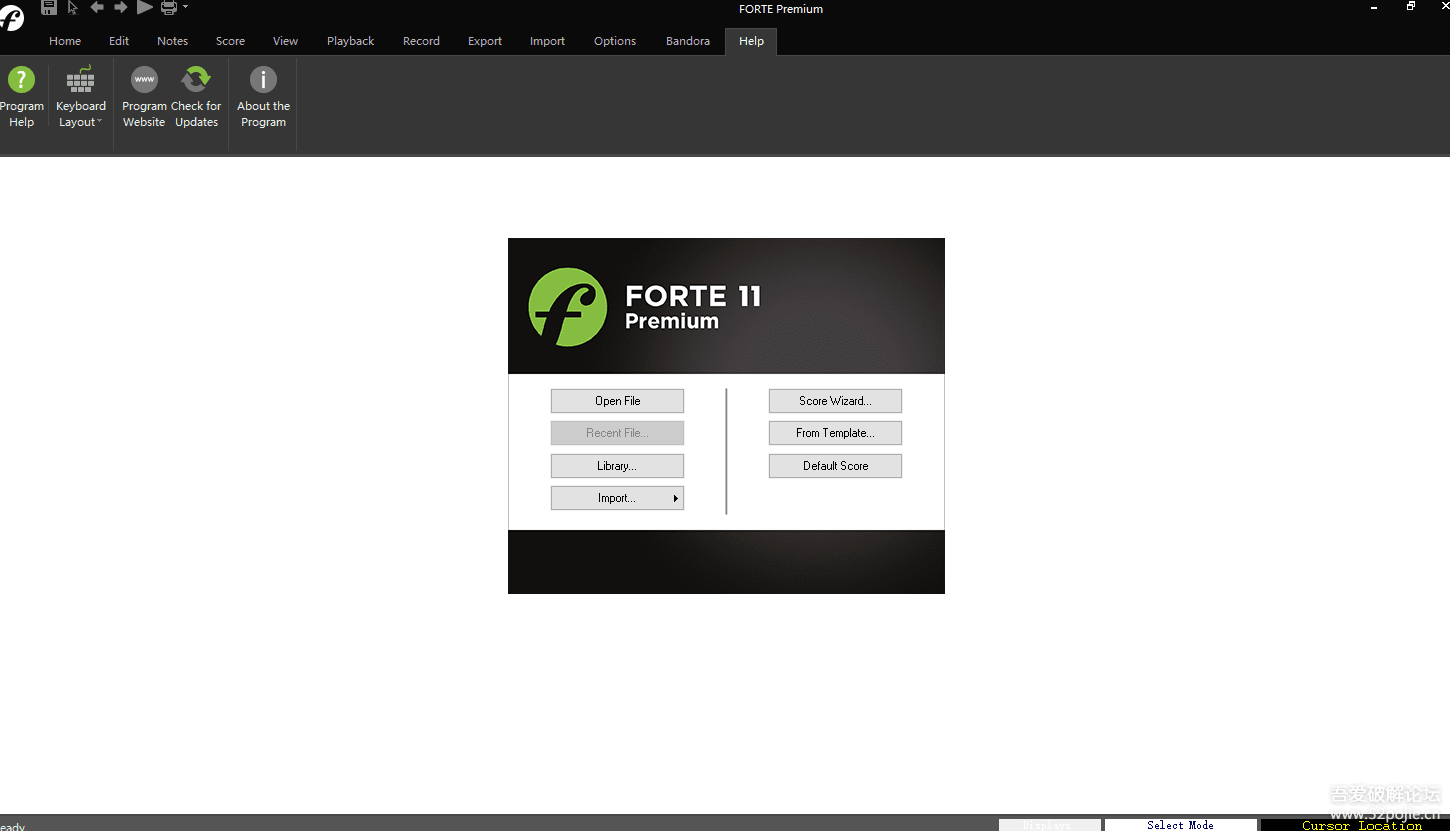This screenshot has width=1450, height=831.
Task: Click the green FORTE 11 logo
Action: coord(567,307)
